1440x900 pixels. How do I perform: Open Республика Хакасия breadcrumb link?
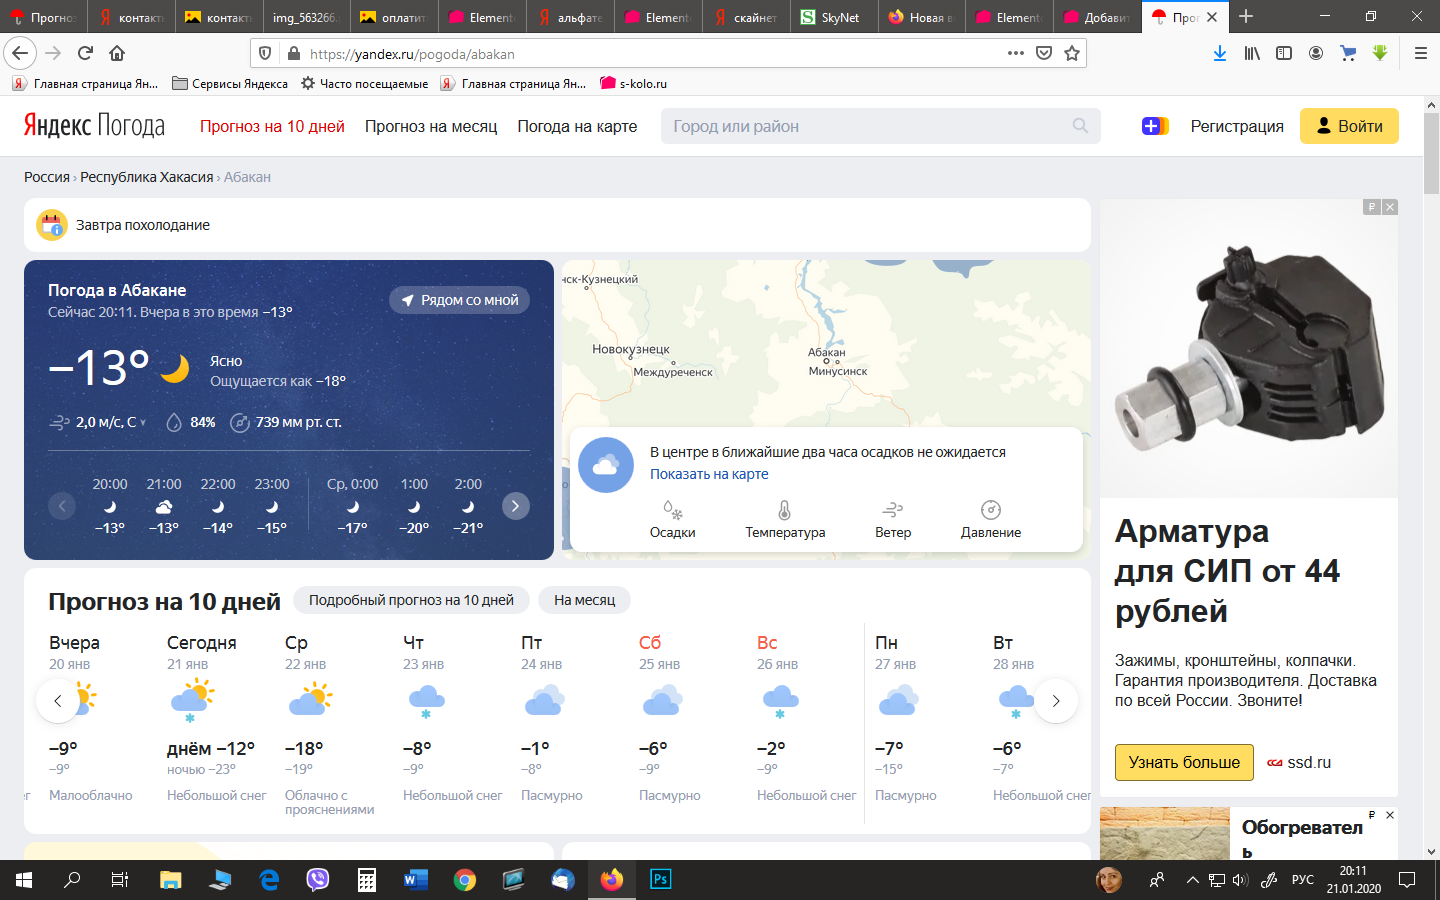[x=147, y=177]
